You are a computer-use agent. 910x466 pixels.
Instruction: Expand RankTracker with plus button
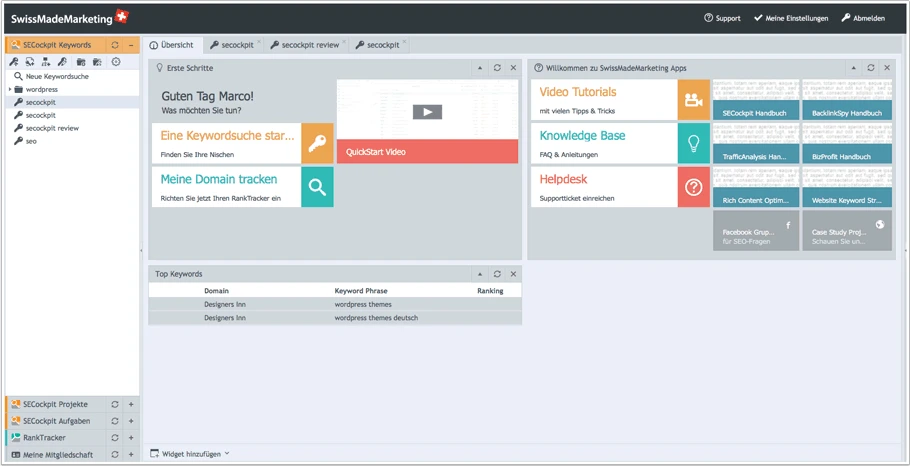(x=131, y=438)
